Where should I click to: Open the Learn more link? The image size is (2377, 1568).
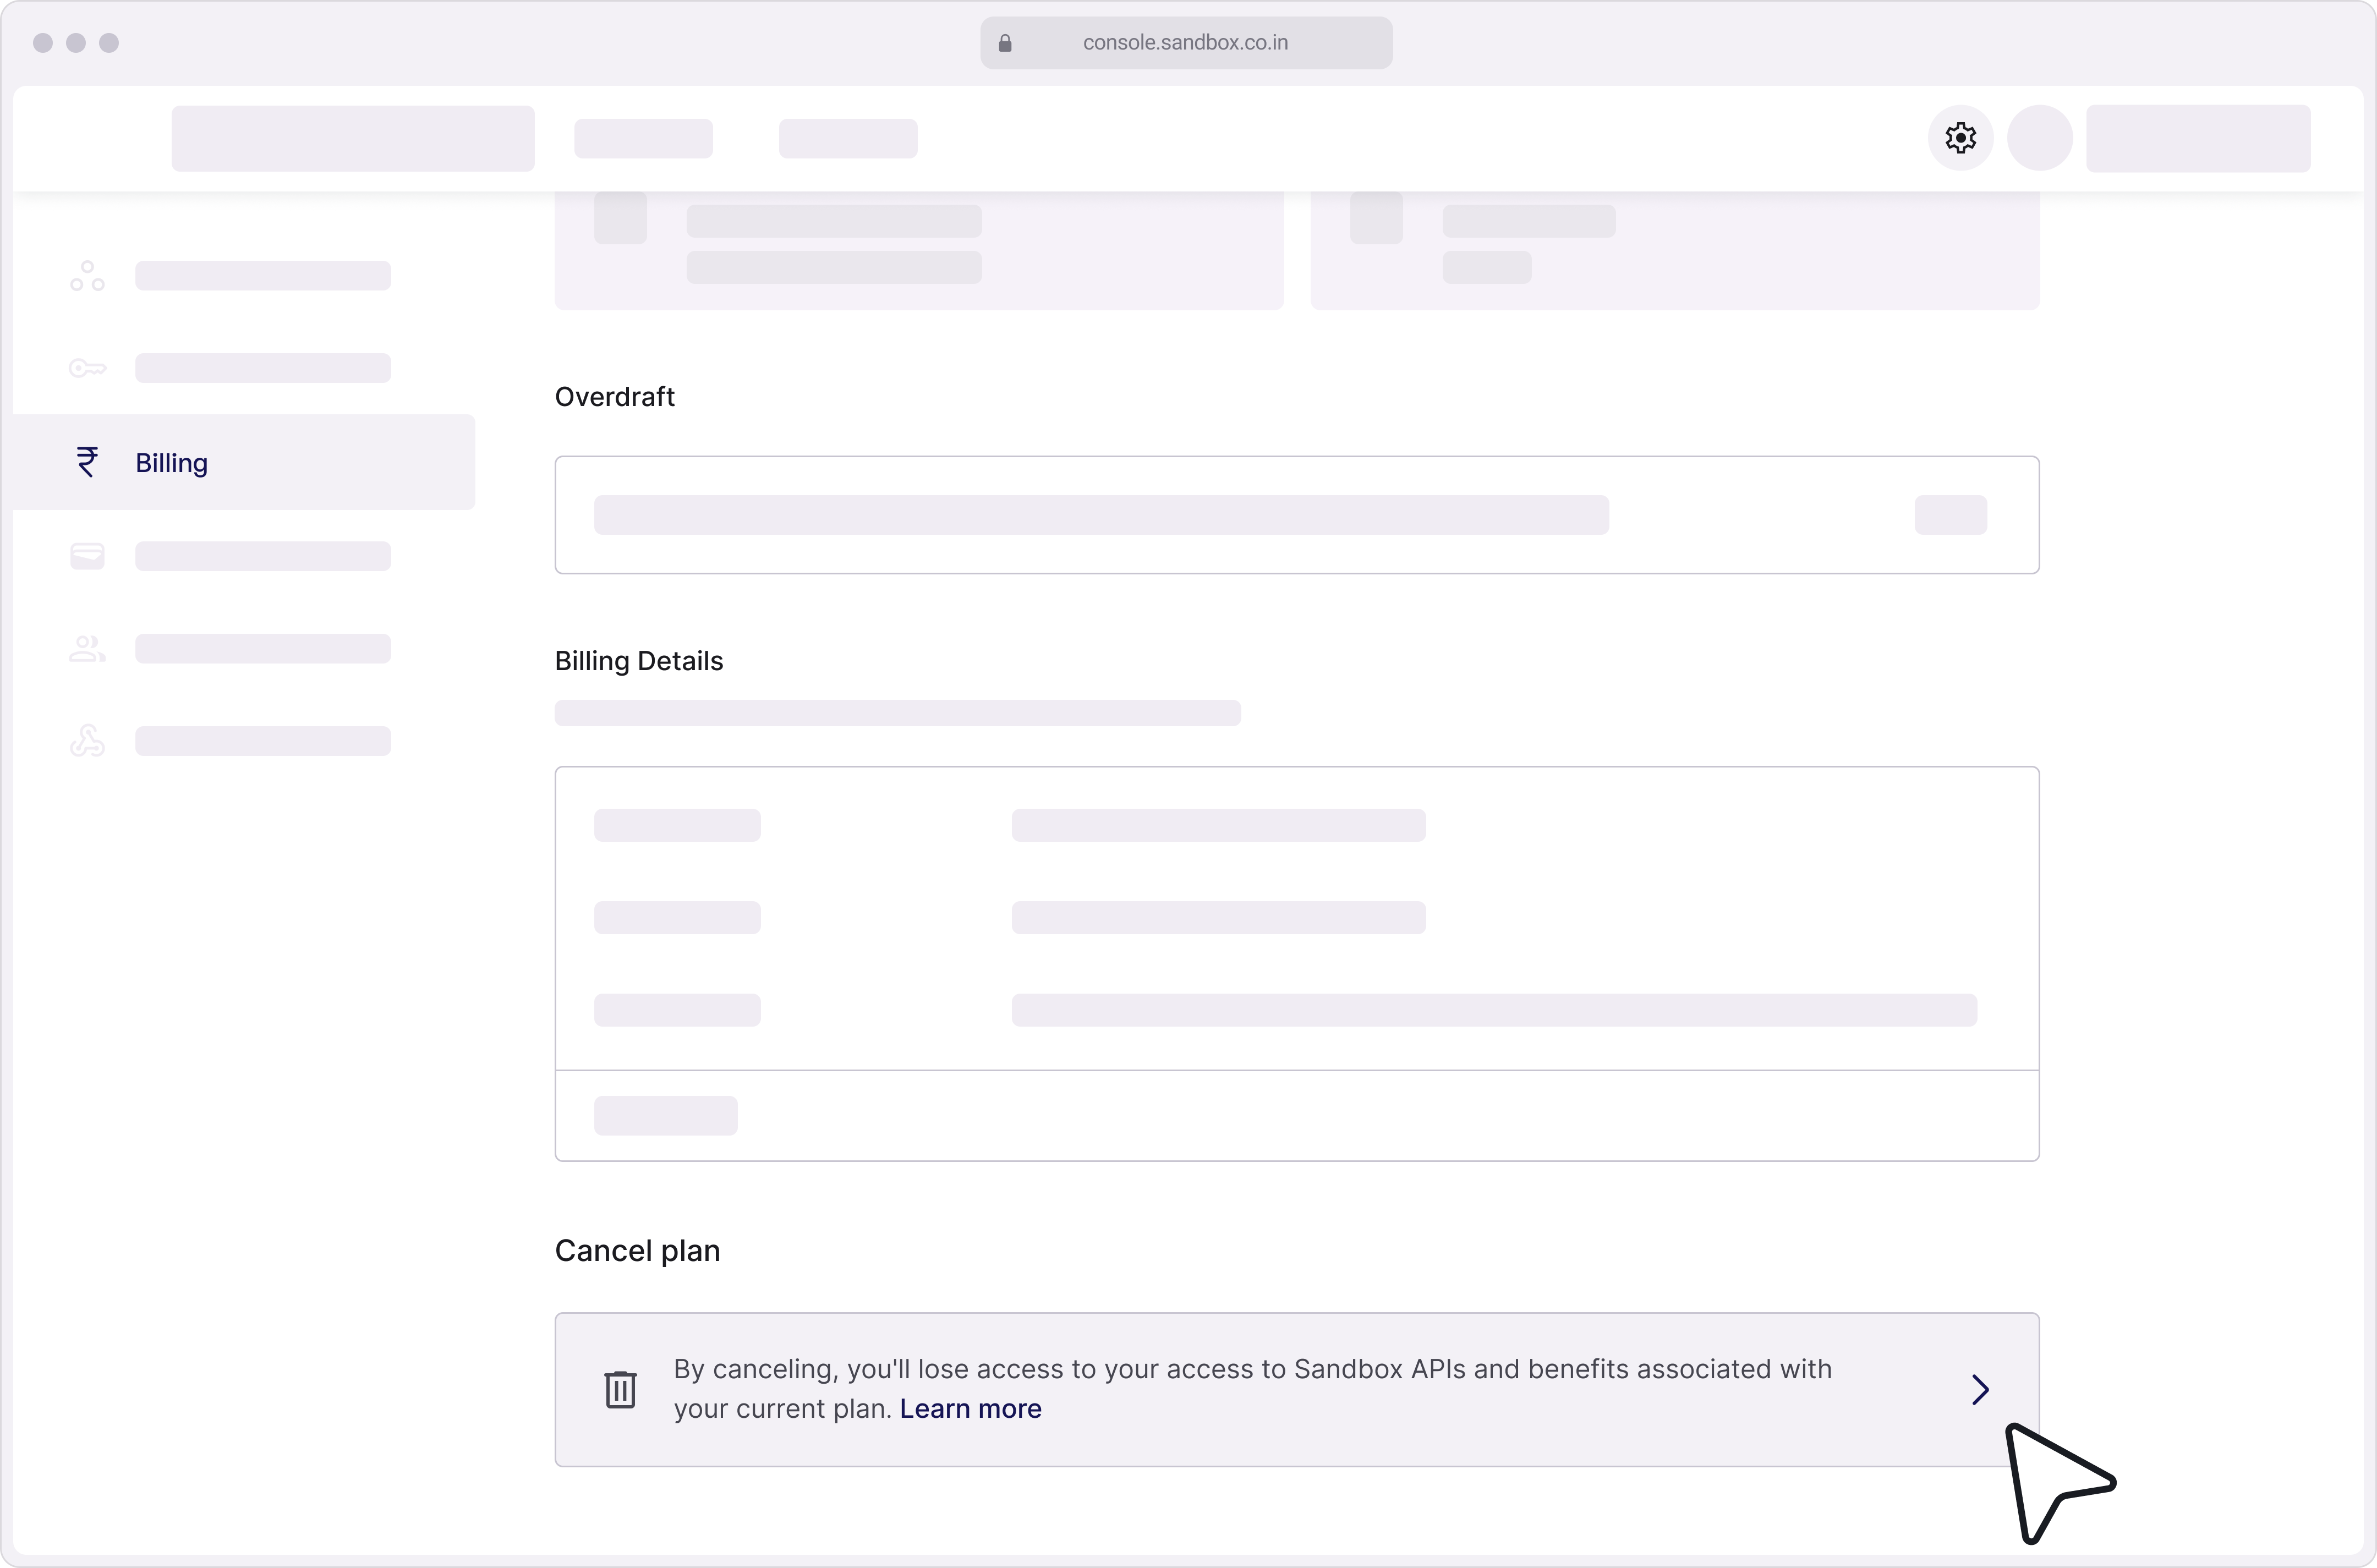[970, 1408]
